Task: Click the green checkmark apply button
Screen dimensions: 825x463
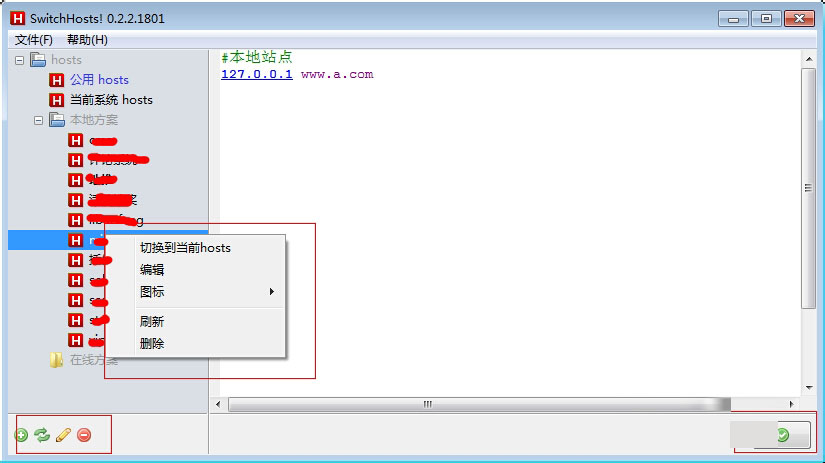Action: click(x=782, y=435)
